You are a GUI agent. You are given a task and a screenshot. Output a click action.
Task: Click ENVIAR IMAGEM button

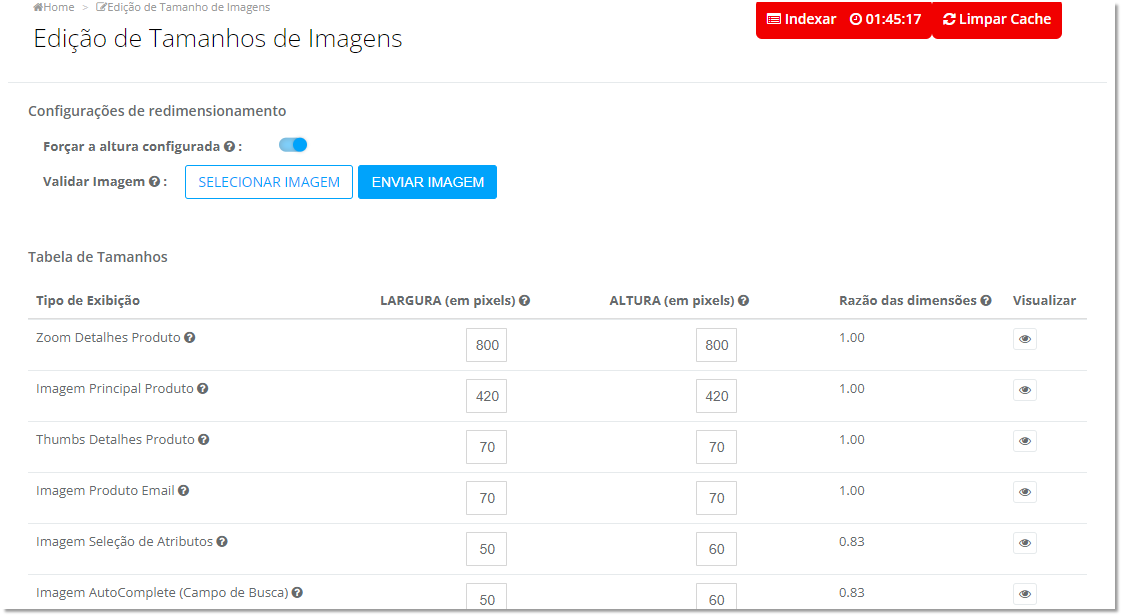pos(427,182)
